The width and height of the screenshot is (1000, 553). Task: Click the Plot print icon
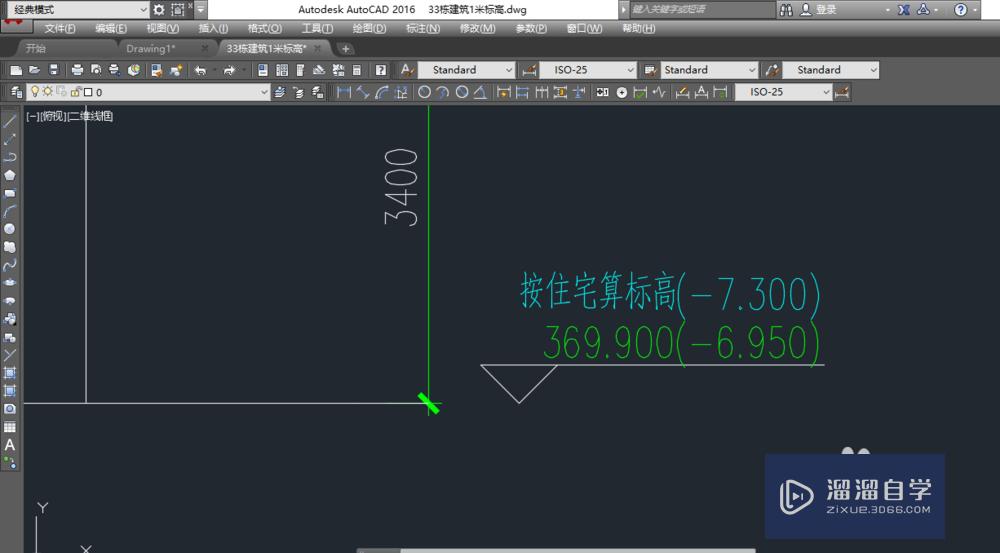[77, 70]
